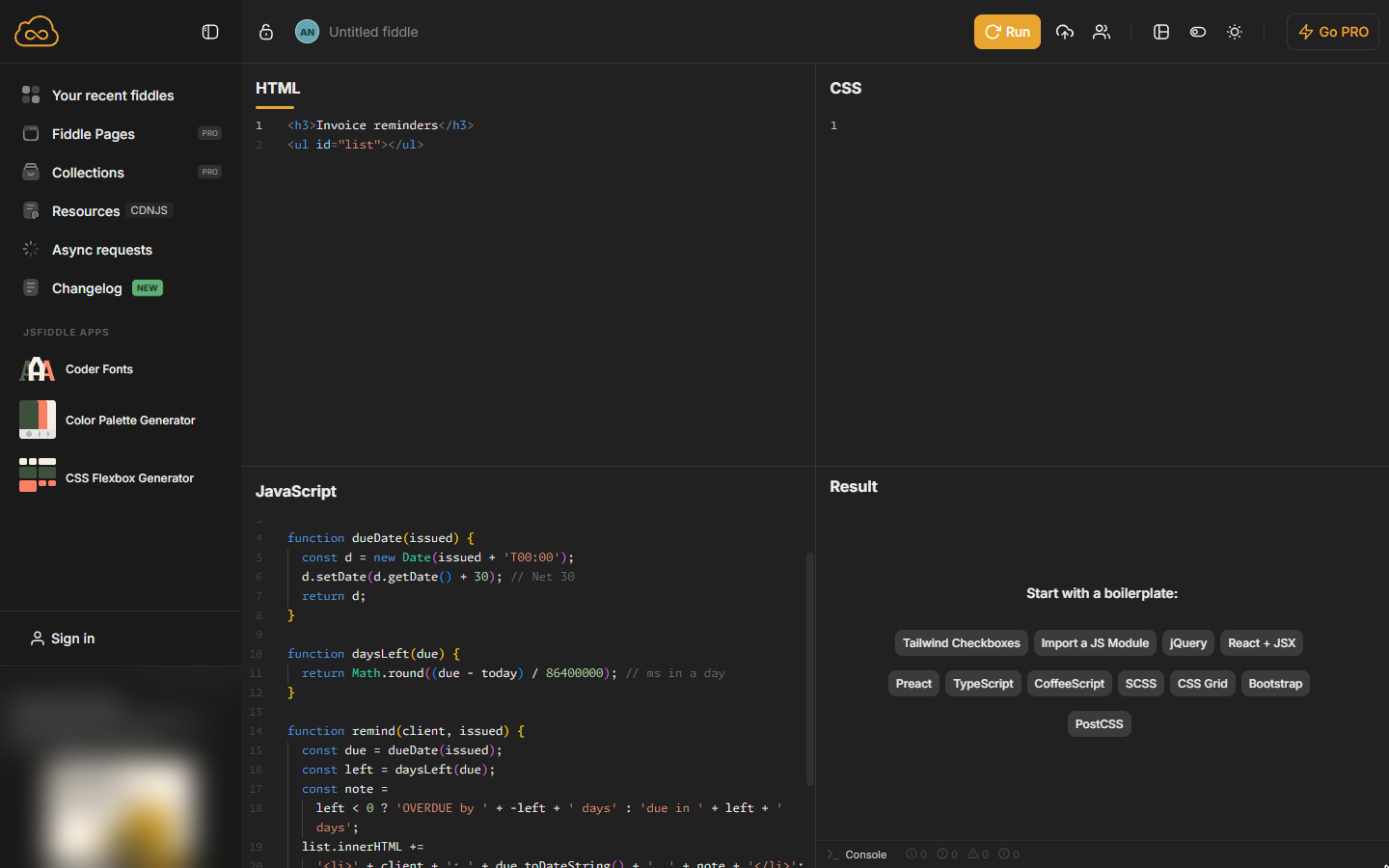Viewport: 1389px width, 868px height.
Task: Open the Changelog
Action: (x=87, y=288)
